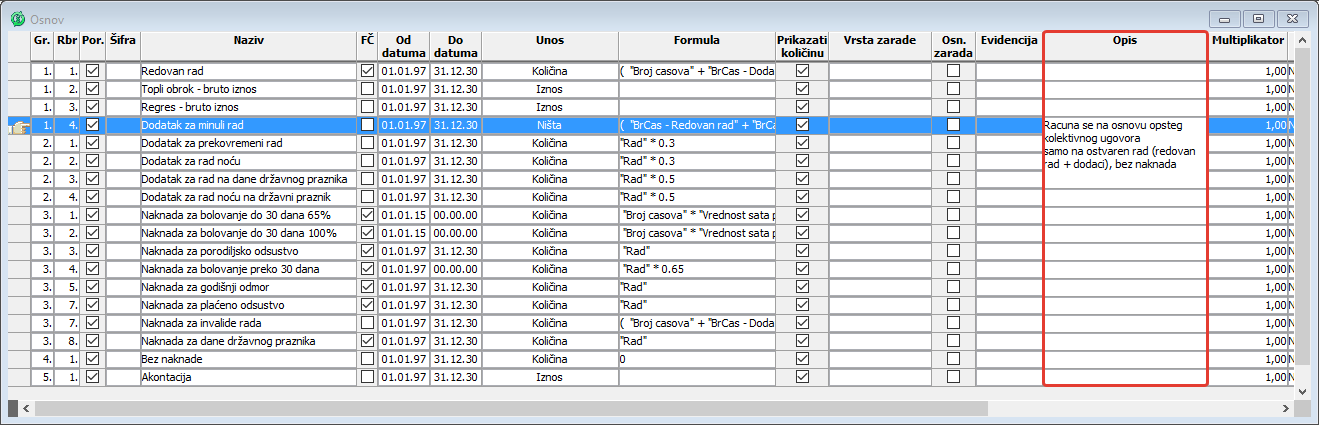The image size is (1319, 425).
Task: Minimize the Osnov window
Action: [1225, 17]
